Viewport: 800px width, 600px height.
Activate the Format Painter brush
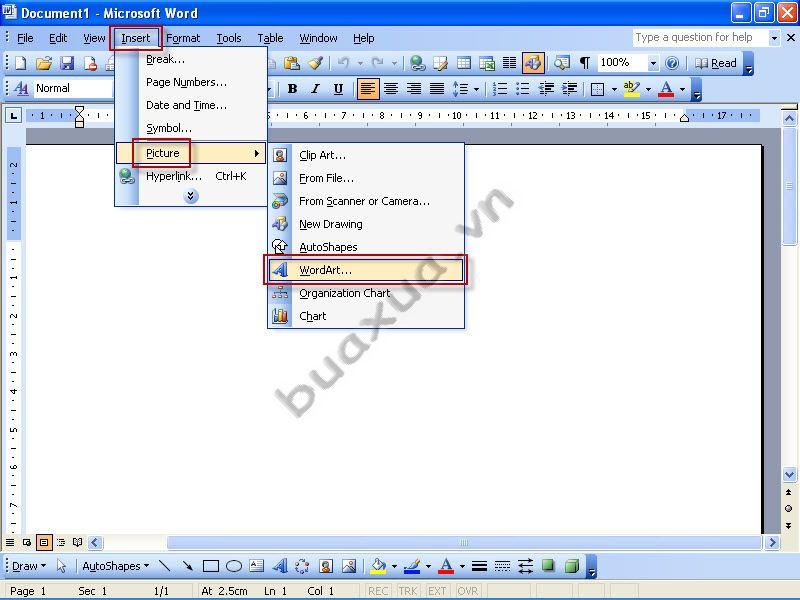click(315, 63)
